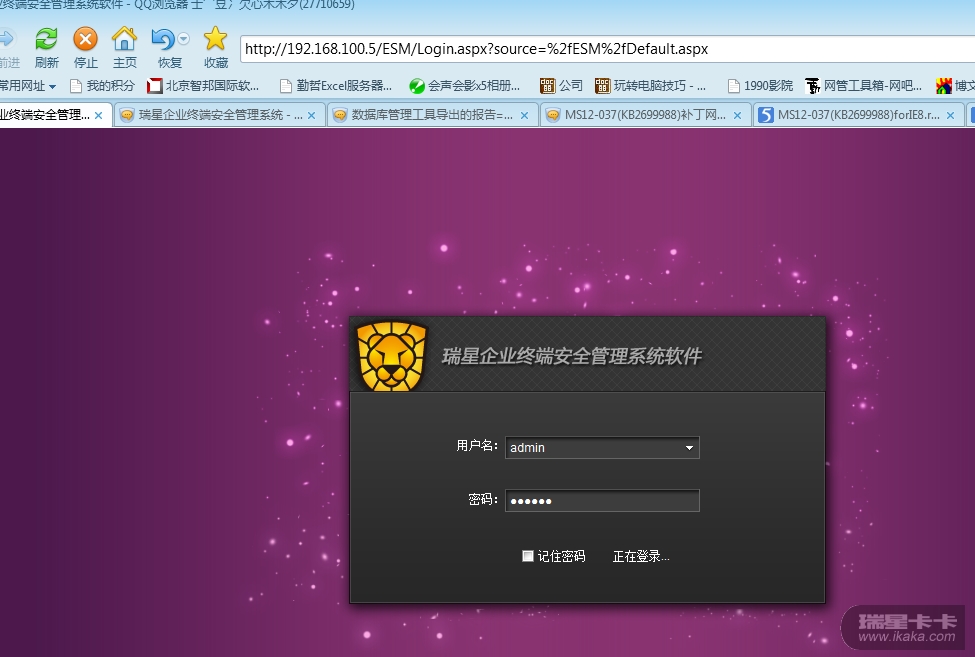Screen dimensions: 975x657
Task: Go to Home page (主页) icon
Action: point(124,39)
